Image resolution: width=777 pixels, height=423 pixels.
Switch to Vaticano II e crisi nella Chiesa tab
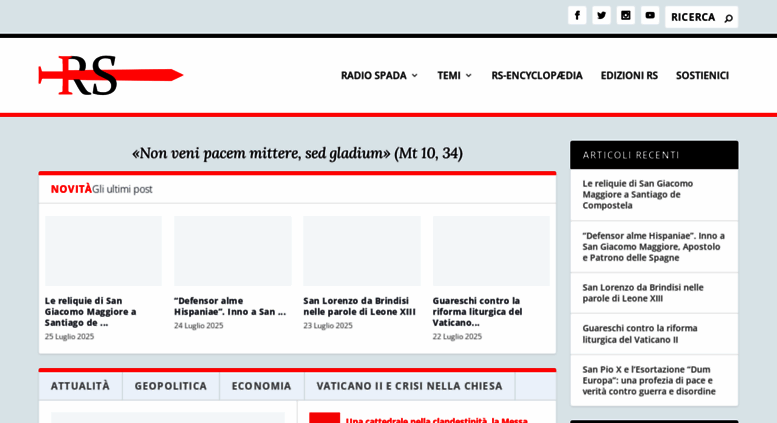[409, 386]
